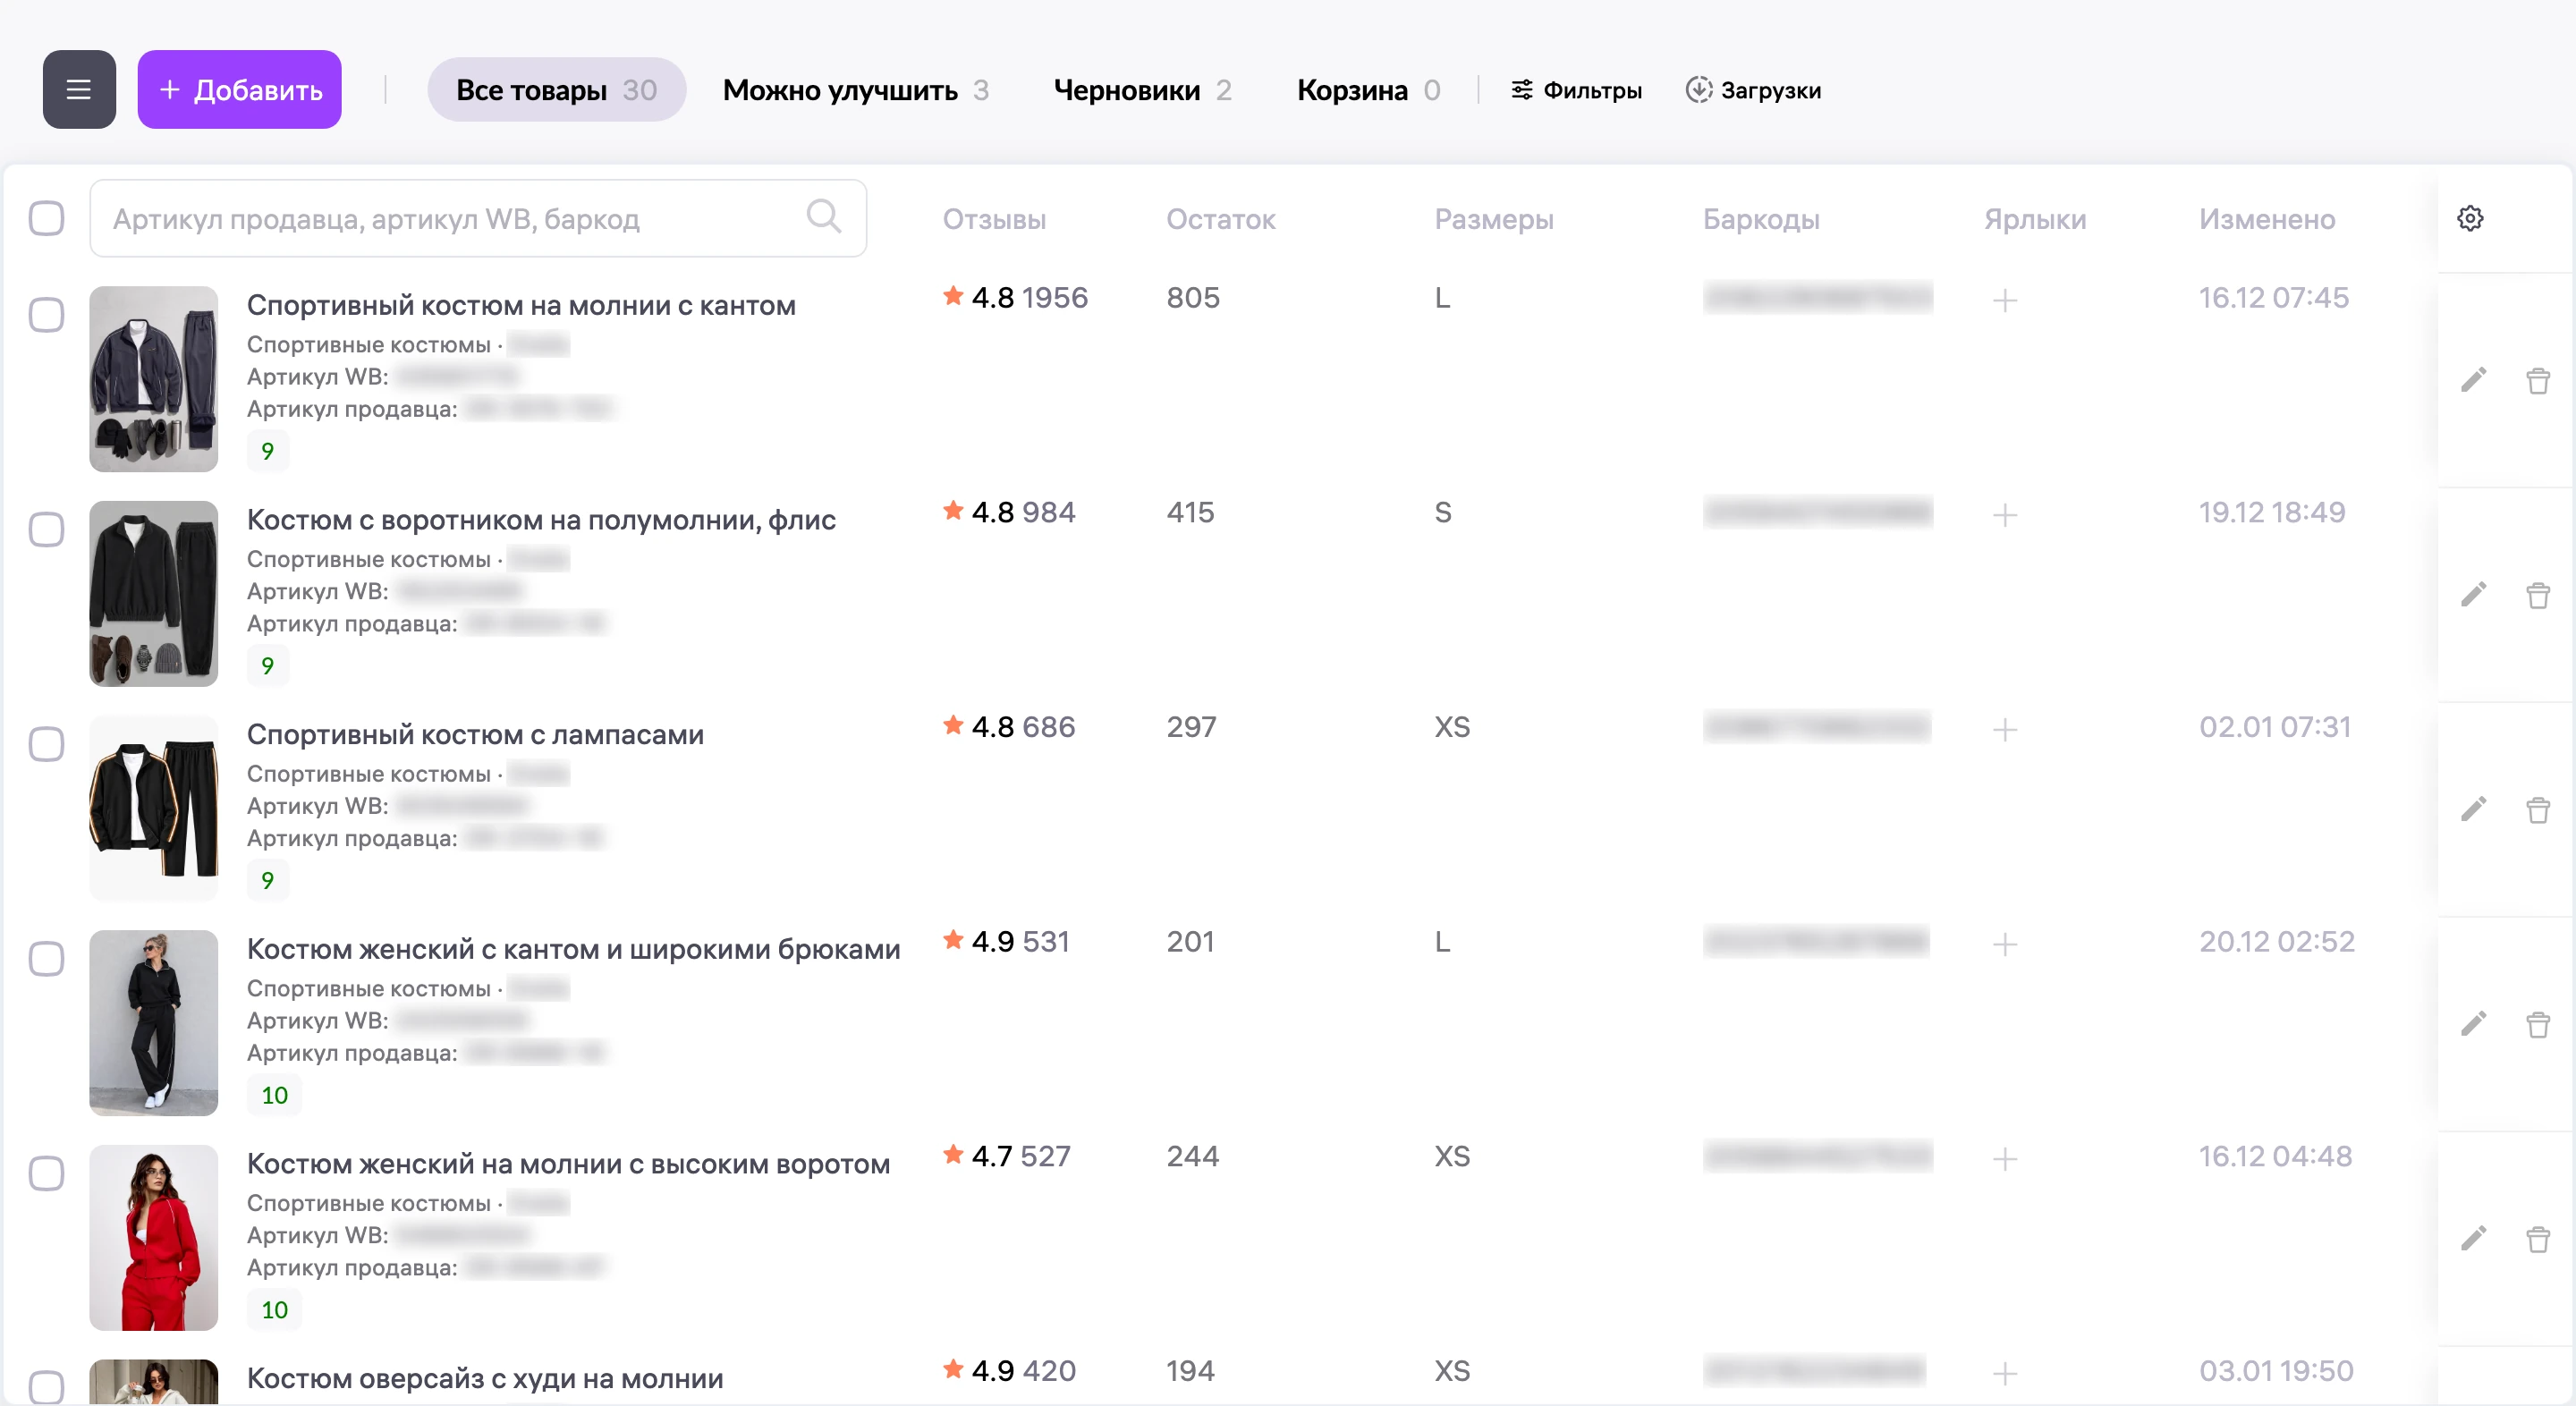Image resolution: width=2576 pixels, height=1406 pixels.
Task: Edit Спортивный костюм на молнии с кантом
Action: click(2473, 380)
